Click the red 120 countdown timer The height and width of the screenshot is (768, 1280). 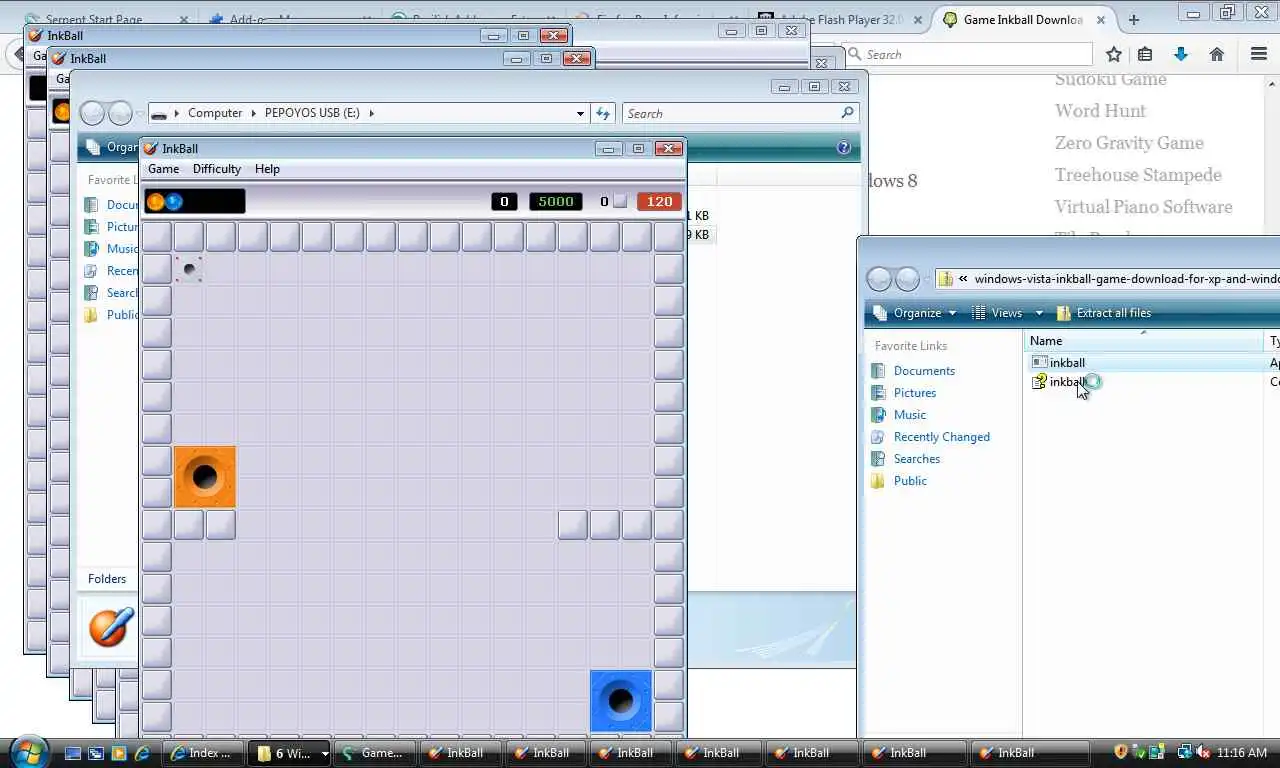tap(659, 201)
